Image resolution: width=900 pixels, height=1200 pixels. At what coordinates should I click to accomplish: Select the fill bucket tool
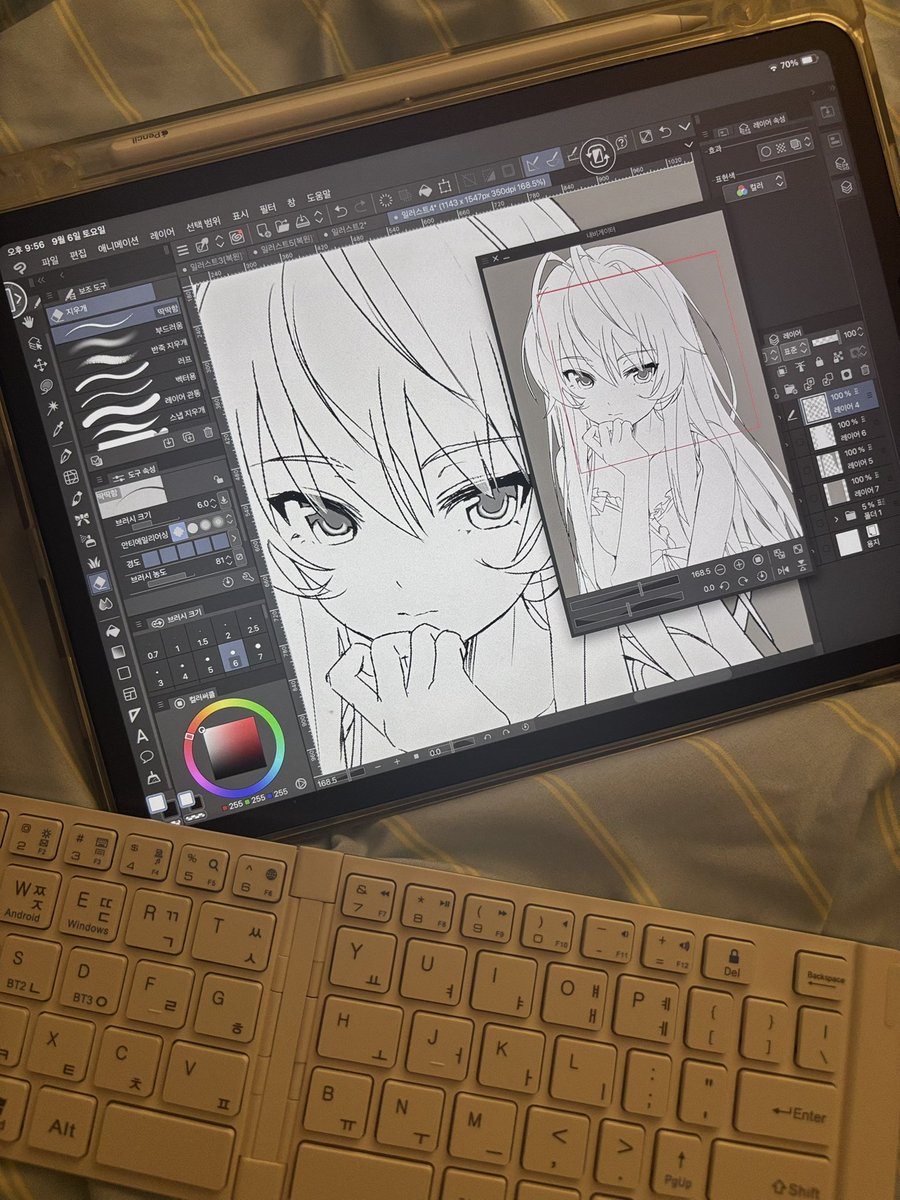[113, 631]
